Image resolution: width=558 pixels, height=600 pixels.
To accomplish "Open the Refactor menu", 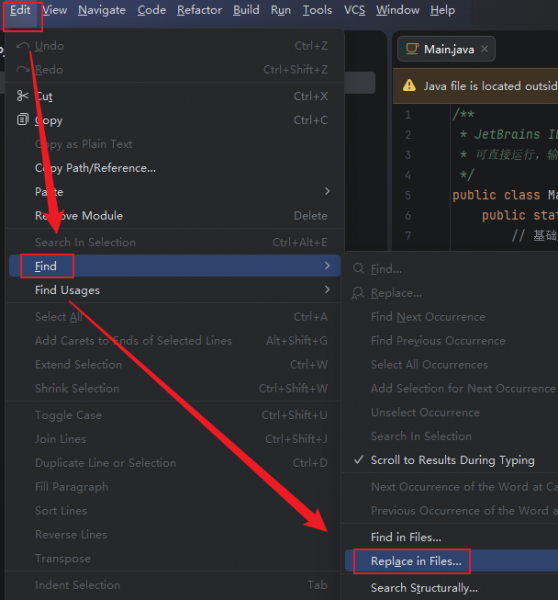I will click(x=199, y=10).
